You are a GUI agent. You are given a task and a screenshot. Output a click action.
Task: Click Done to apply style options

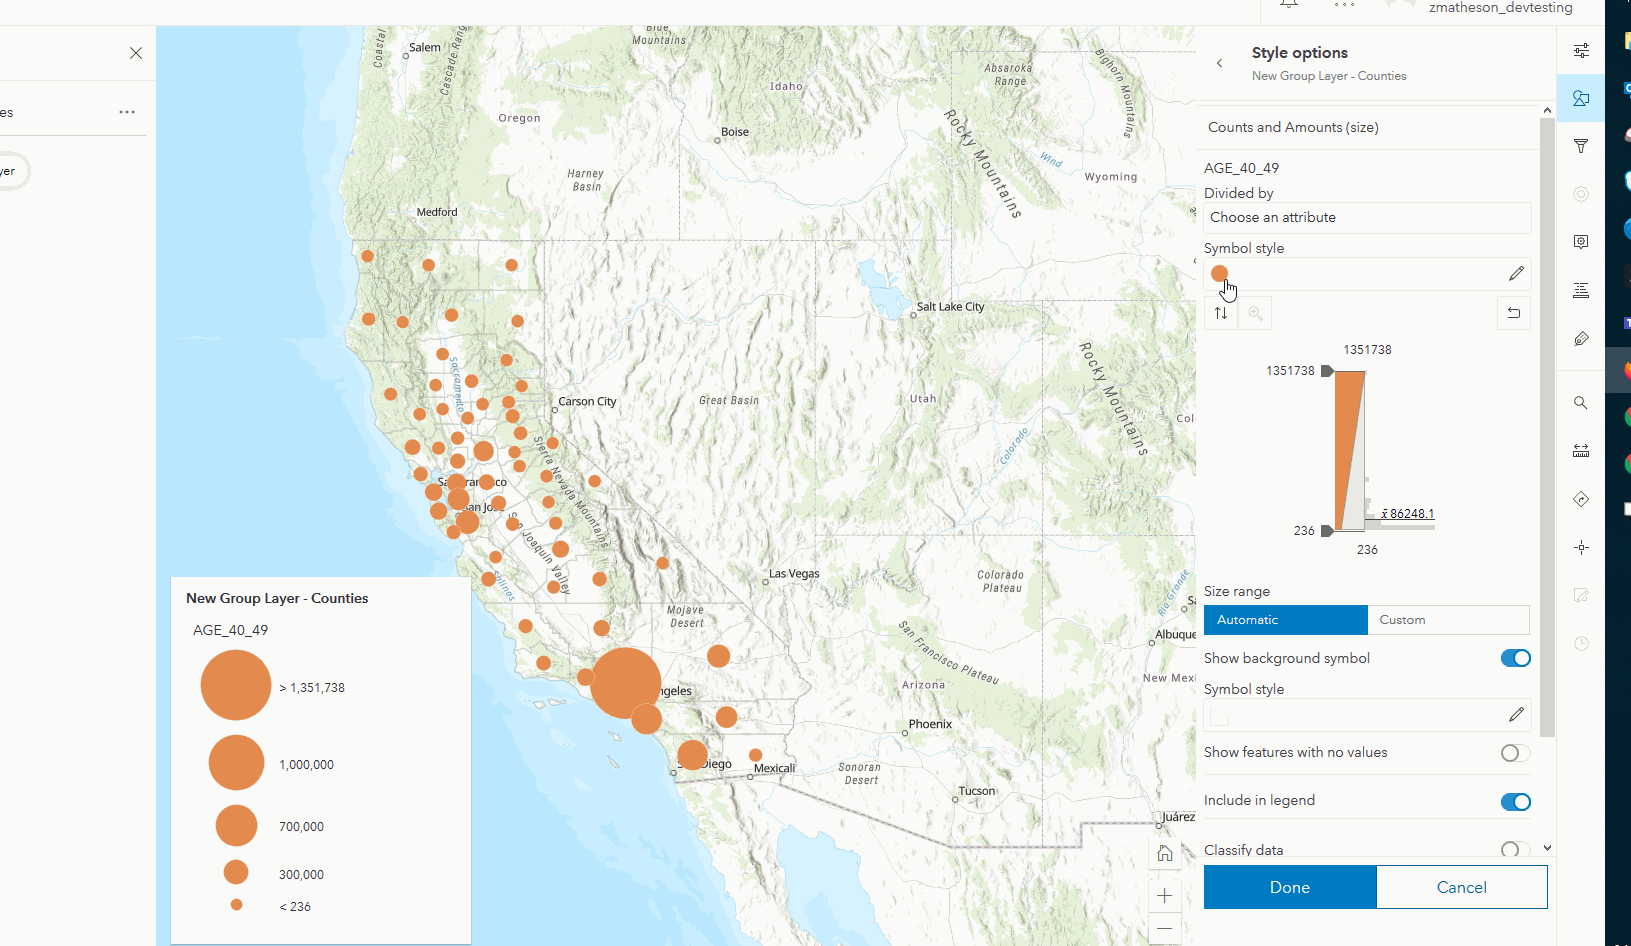[1290, 887]
